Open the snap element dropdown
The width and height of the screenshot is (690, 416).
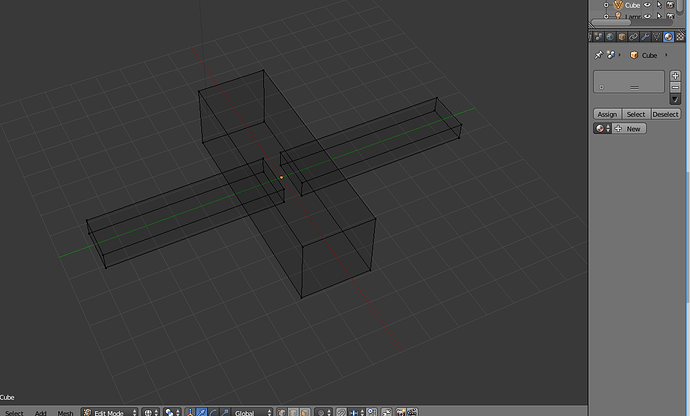(x=356, y=412)
